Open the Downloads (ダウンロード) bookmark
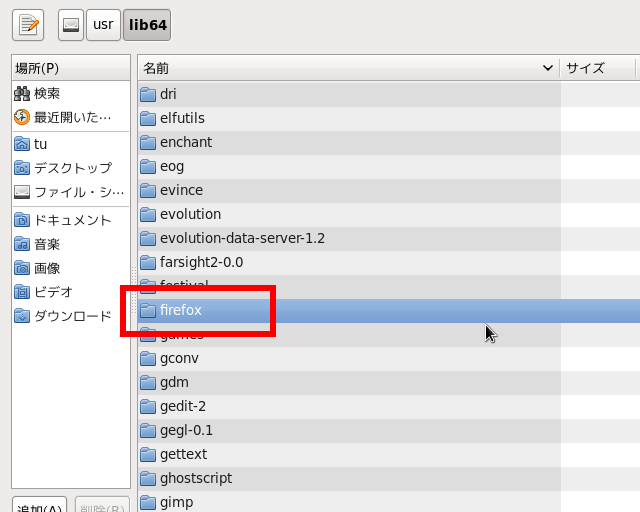 pos(72,315)
